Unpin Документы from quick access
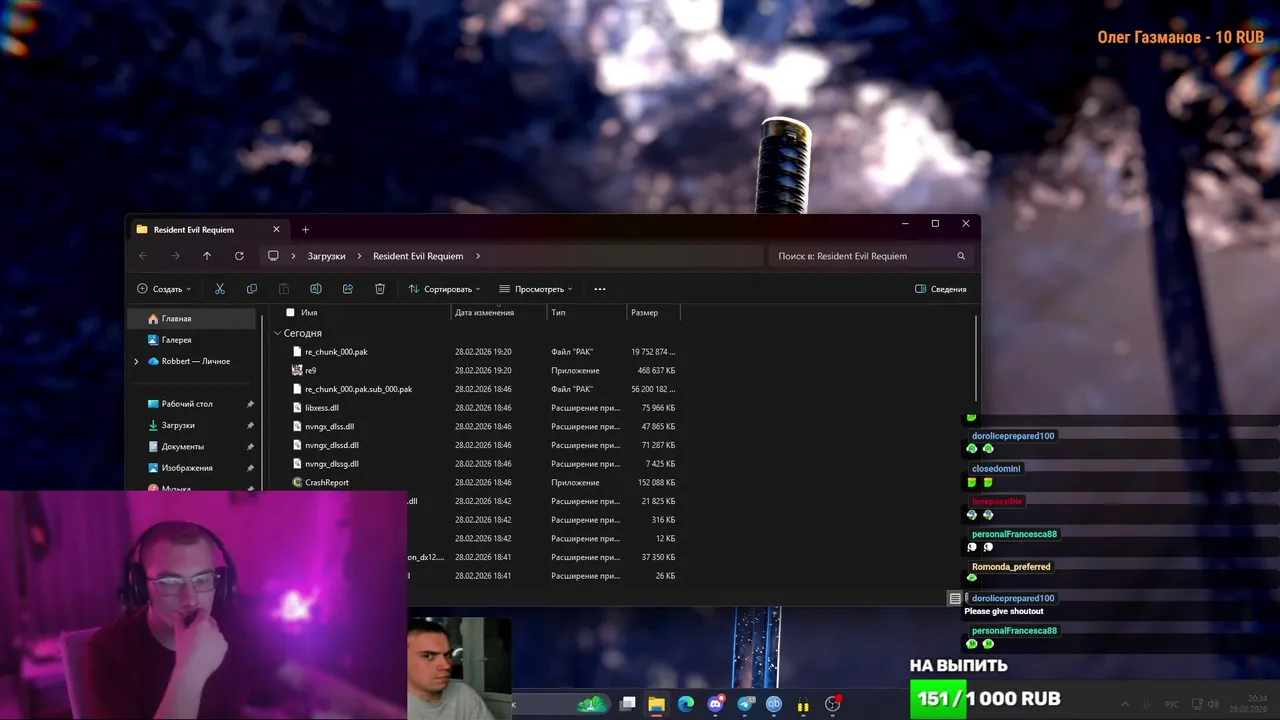The height and width of the screenshot is (720, 1280). click(x=250, y=447)
